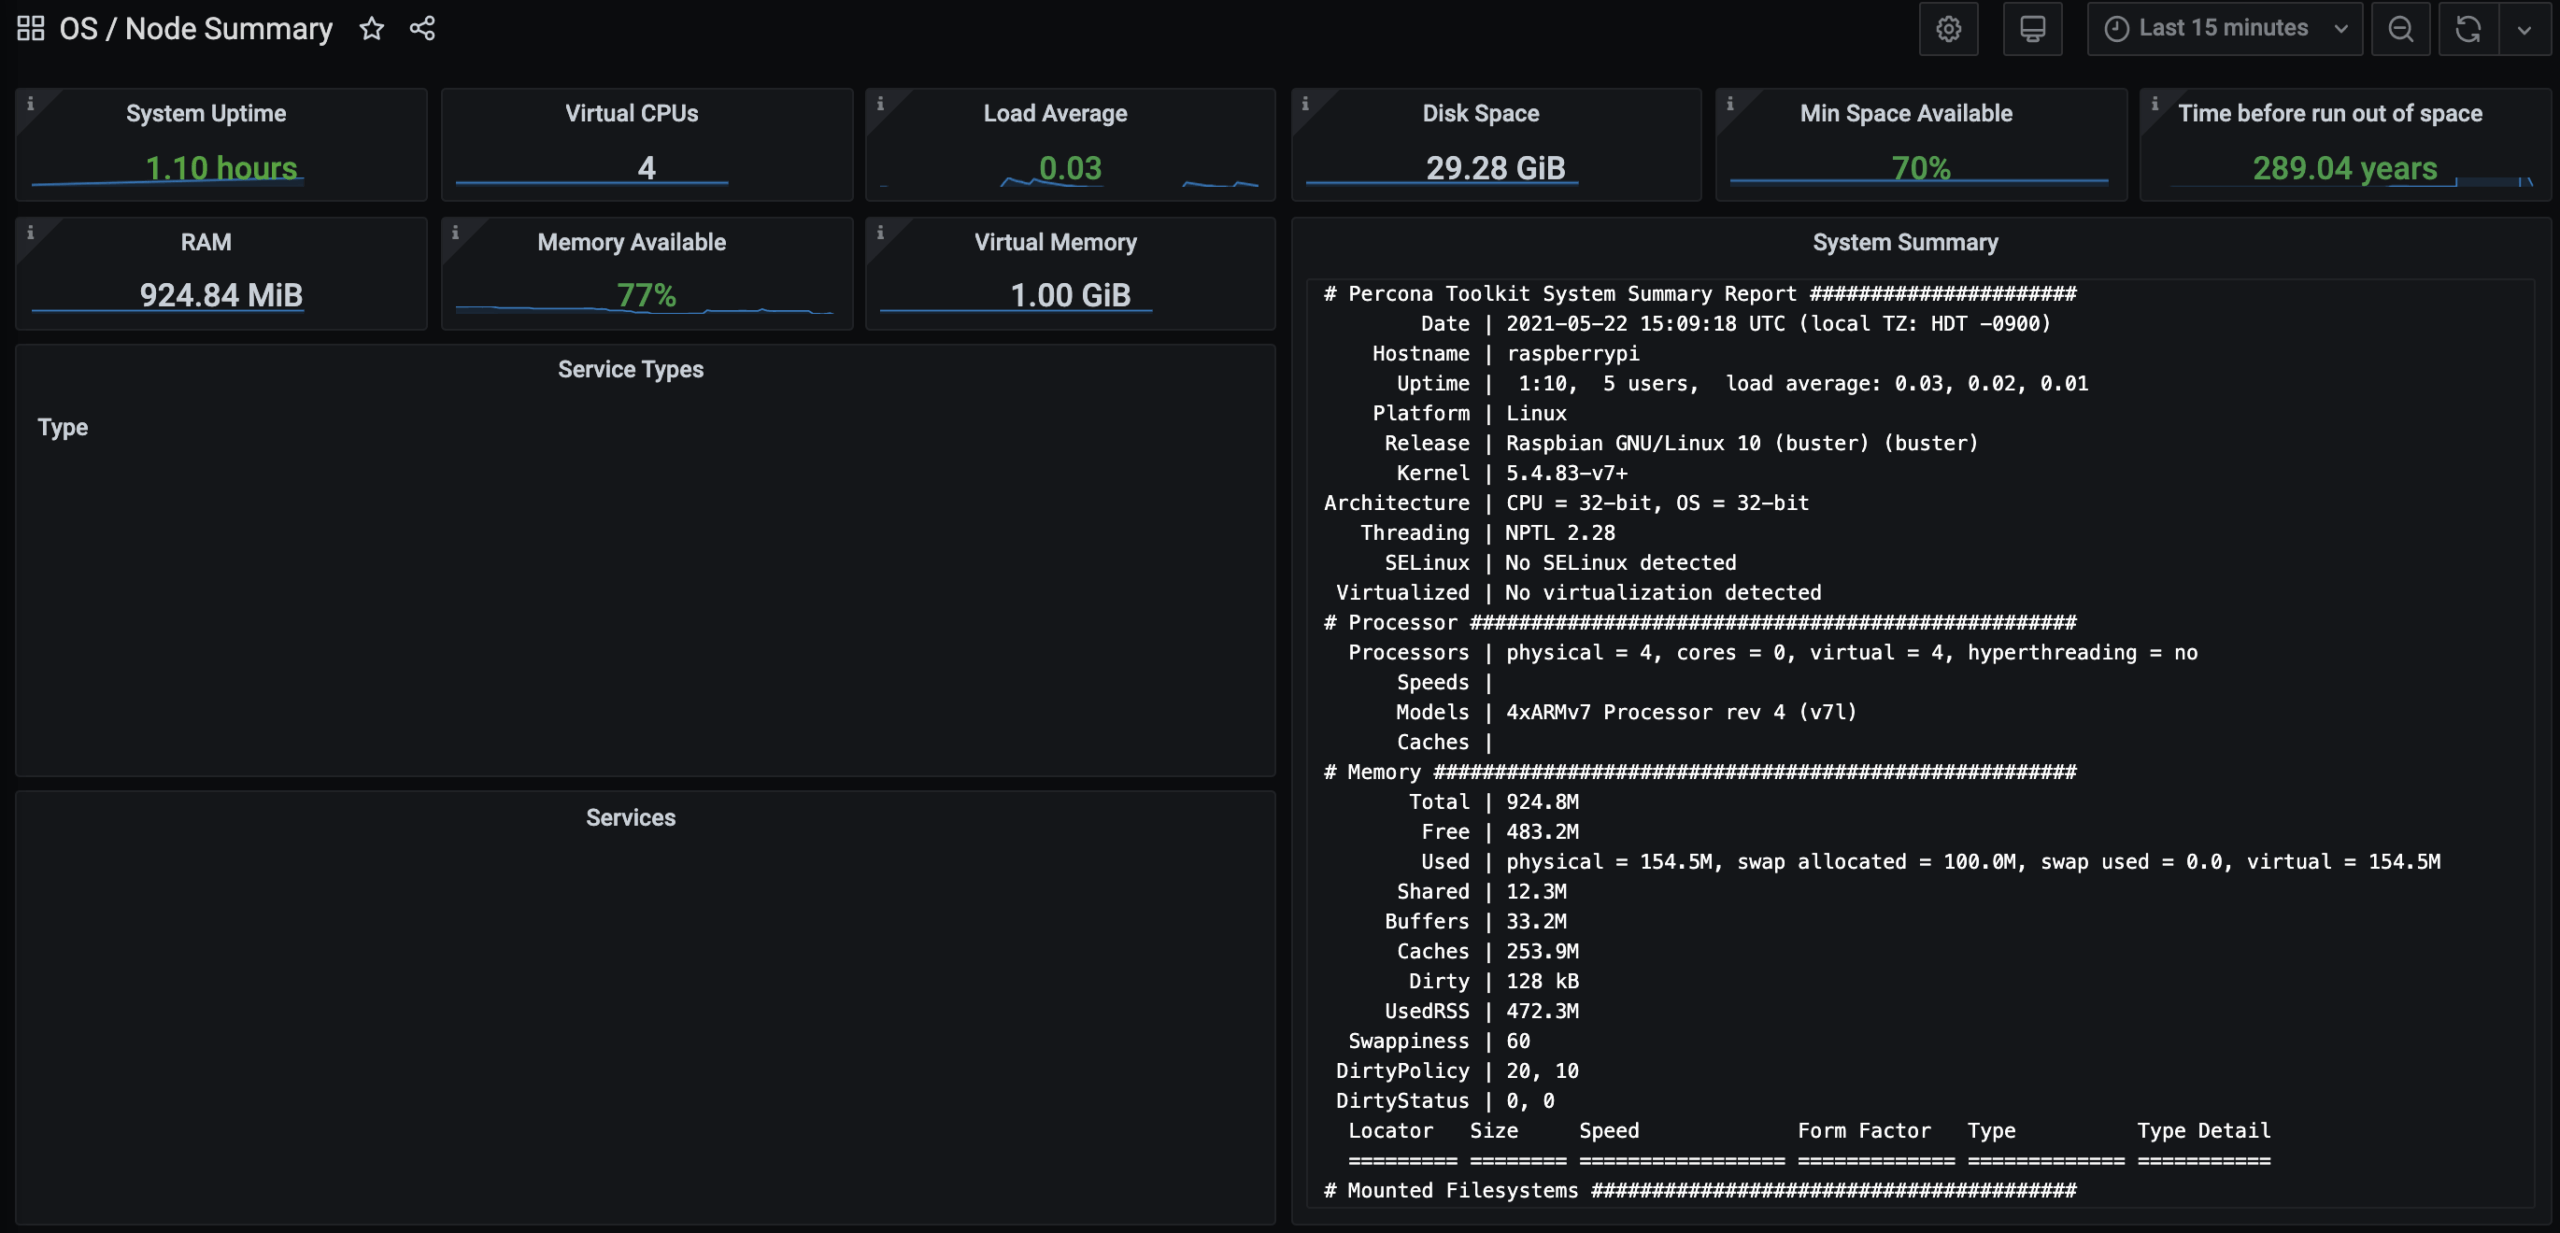Open Services panel title menu
Screen dimensions: 2560x1233
(x=630, y=817)
